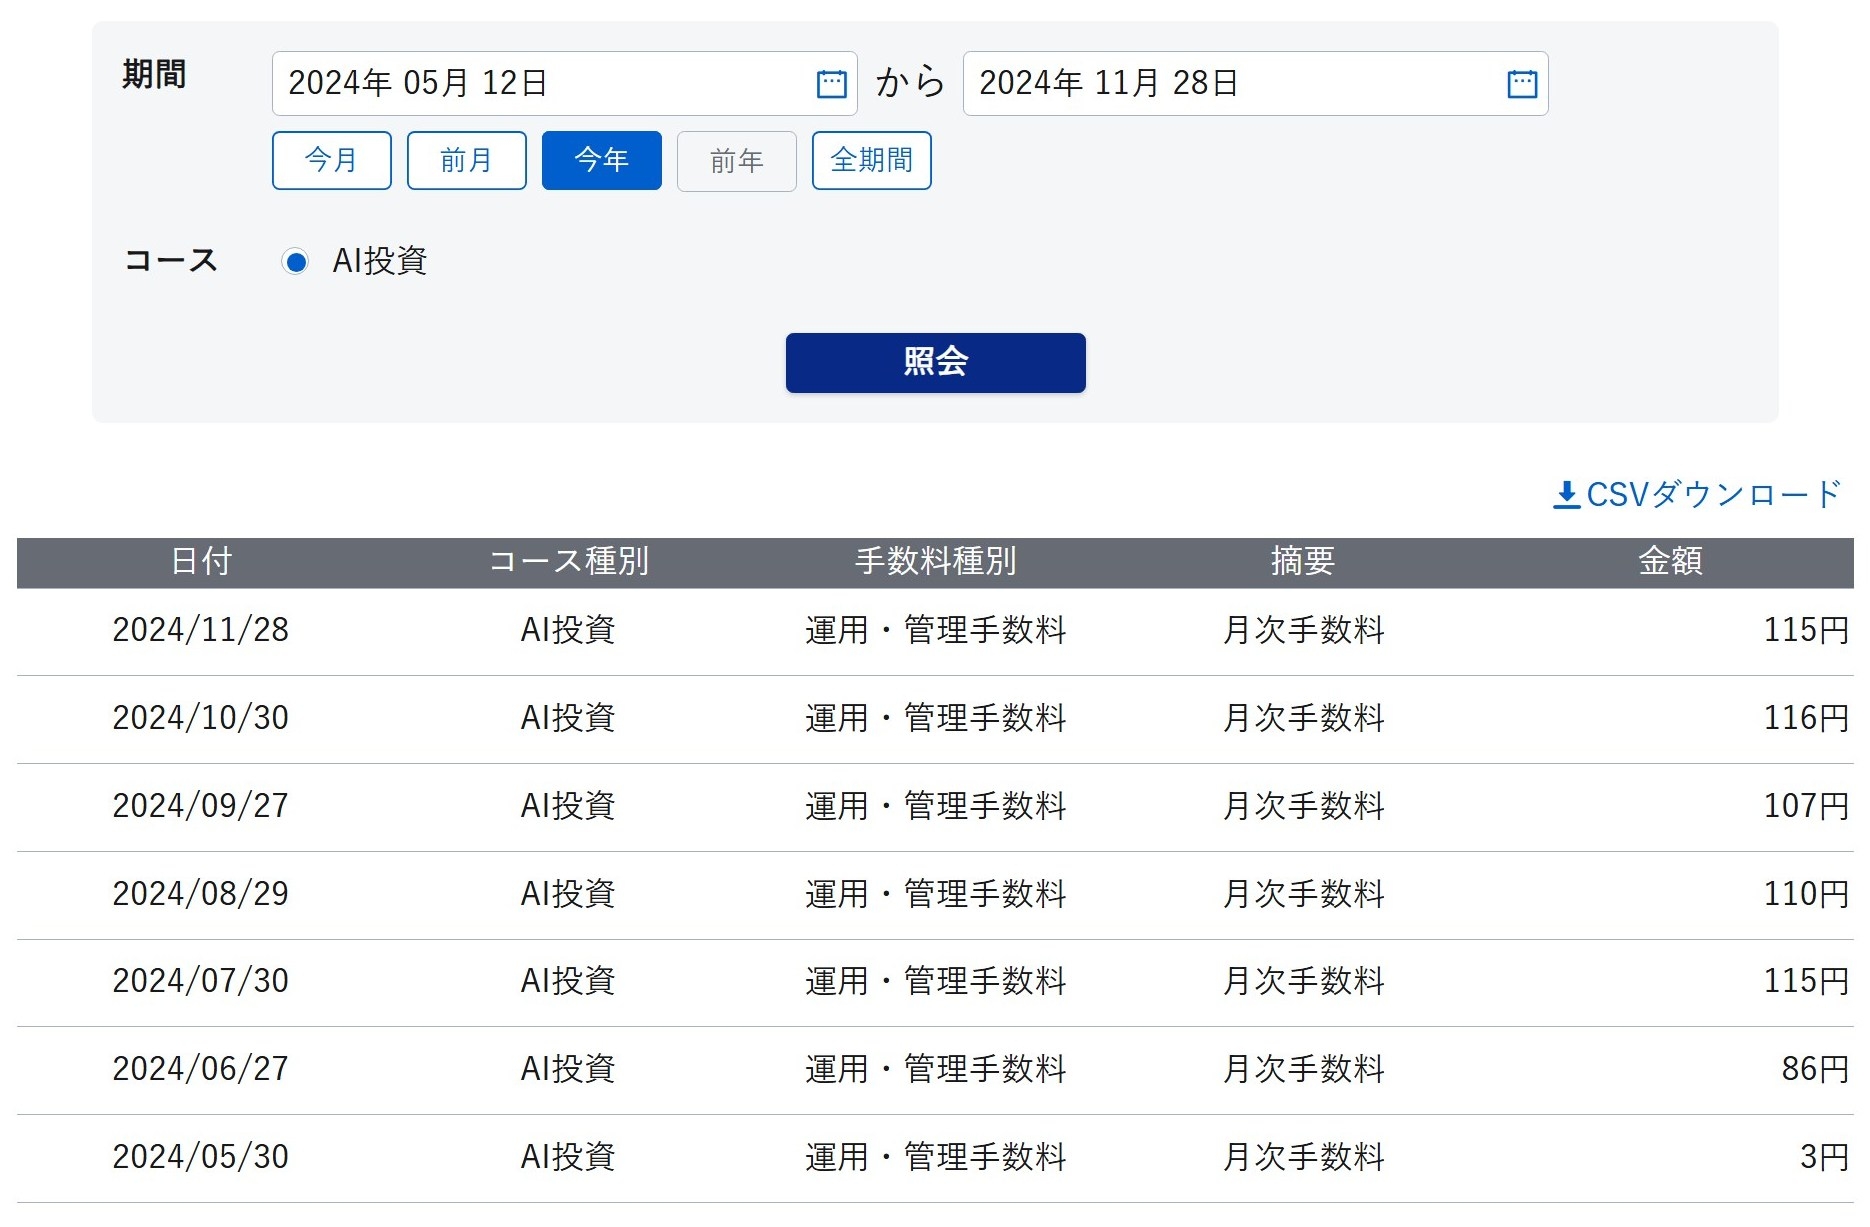The width and height of the screenshot is (1870, 1227).
Task: Select the AI投資 course radio button
Action: point(295,262)
